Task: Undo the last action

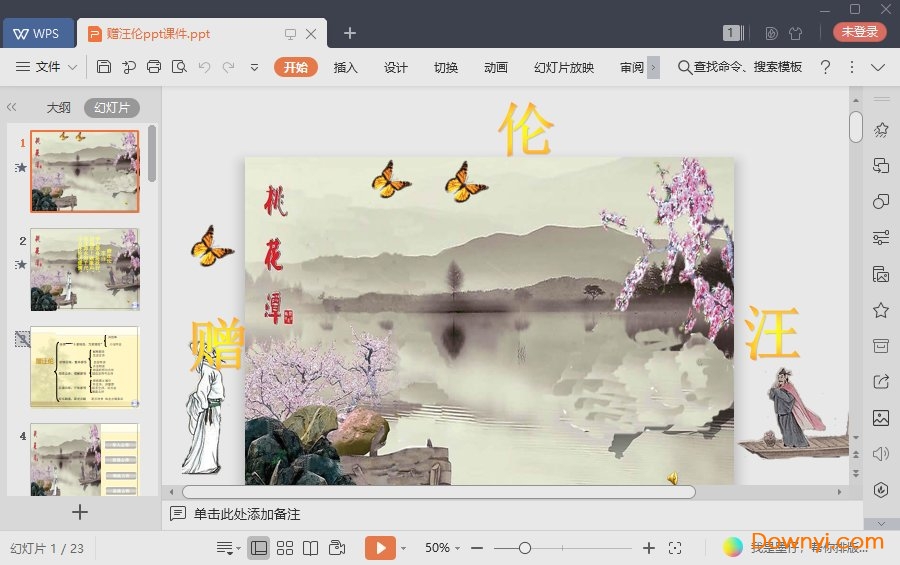Action: (x=204, y=67)
